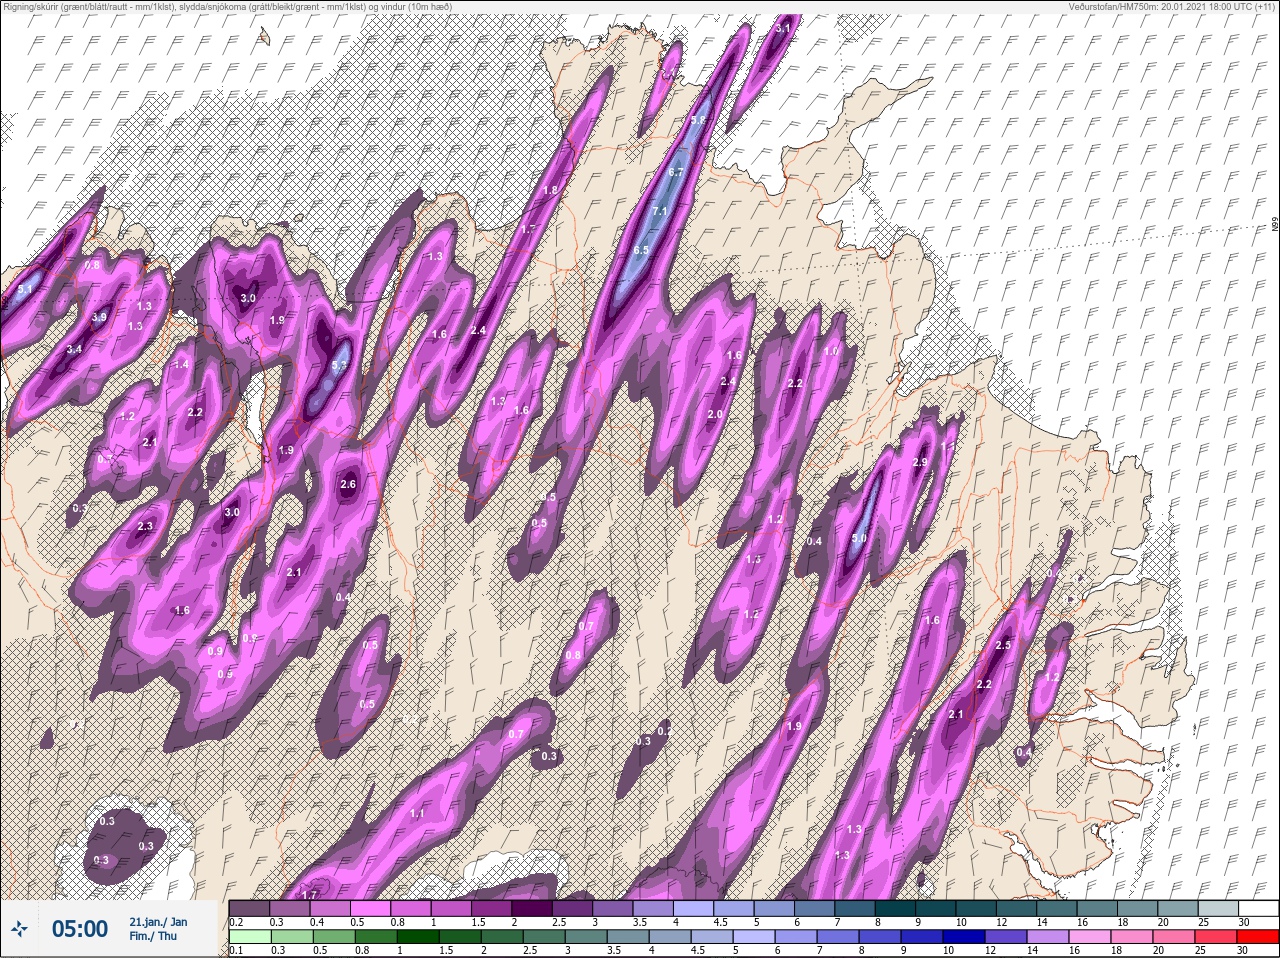Click the 7.1 precipitation value on the map
1280x958 pixels.
click(x=659, y=211)
